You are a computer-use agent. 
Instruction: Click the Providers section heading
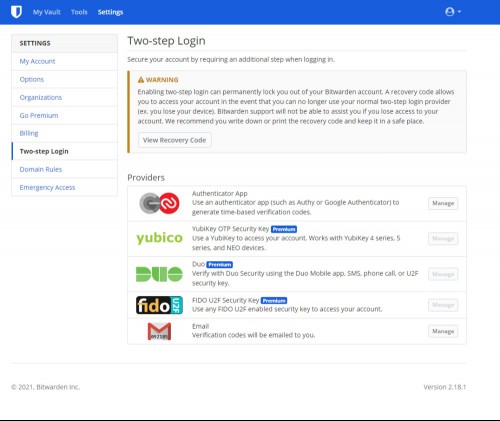point(146,177)
